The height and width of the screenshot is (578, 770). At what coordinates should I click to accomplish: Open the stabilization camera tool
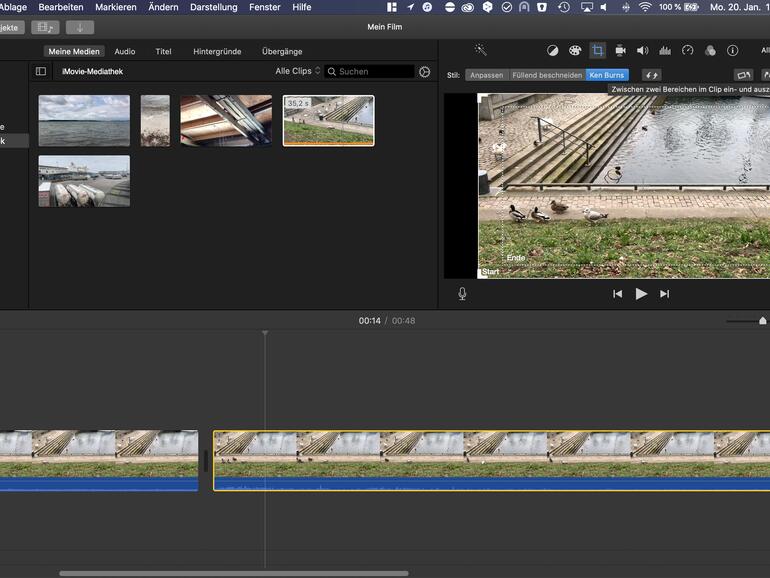620,50
